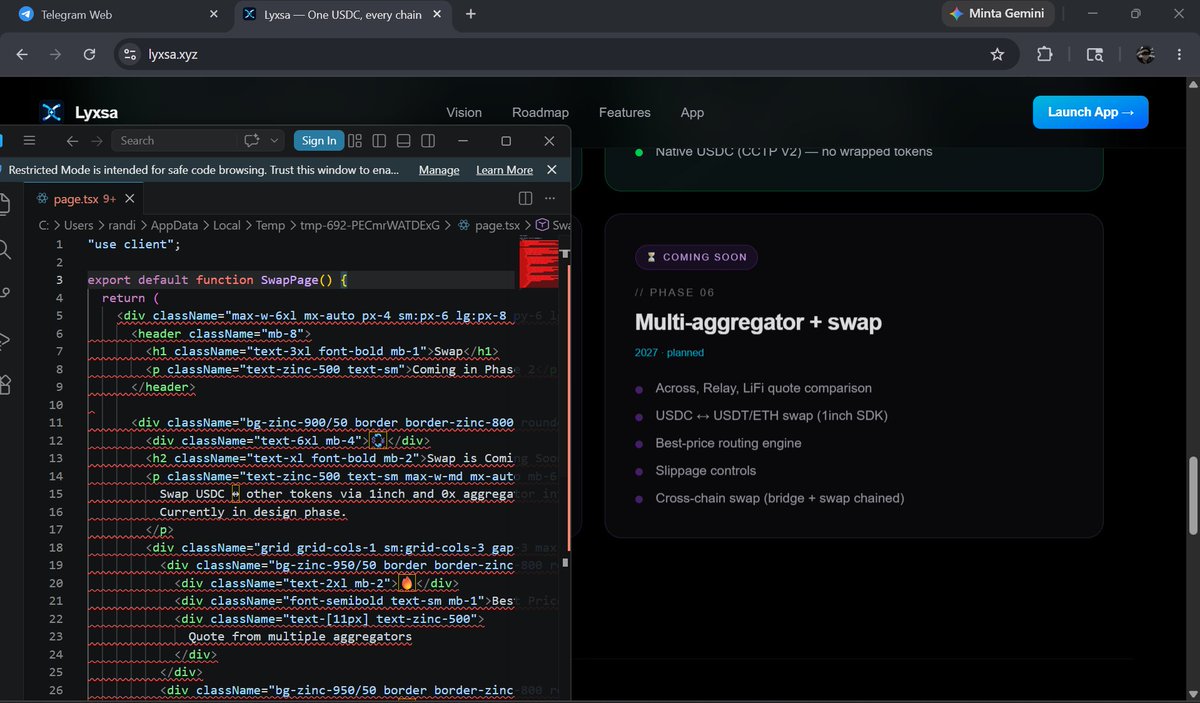The height and width of the screenshot is (703, 1200).
Task: Open the Learn More link in Restricted Mode banner
Action: click(504, 170)
